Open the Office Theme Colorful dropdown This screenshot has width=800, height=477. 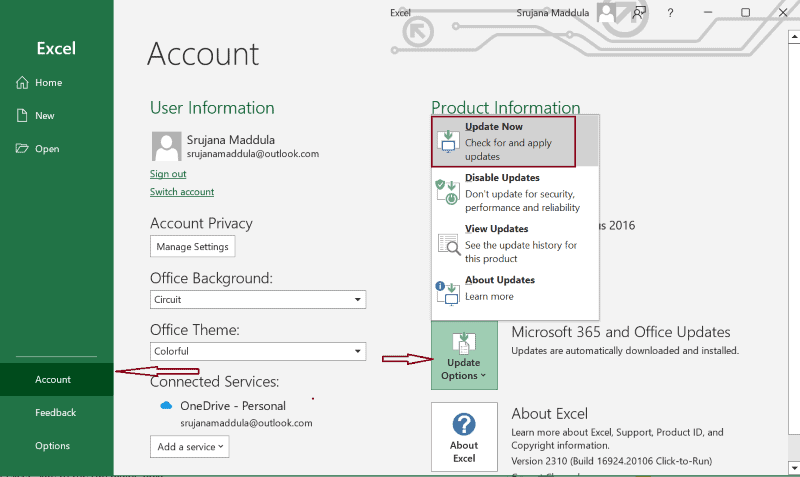pos(258,351)
